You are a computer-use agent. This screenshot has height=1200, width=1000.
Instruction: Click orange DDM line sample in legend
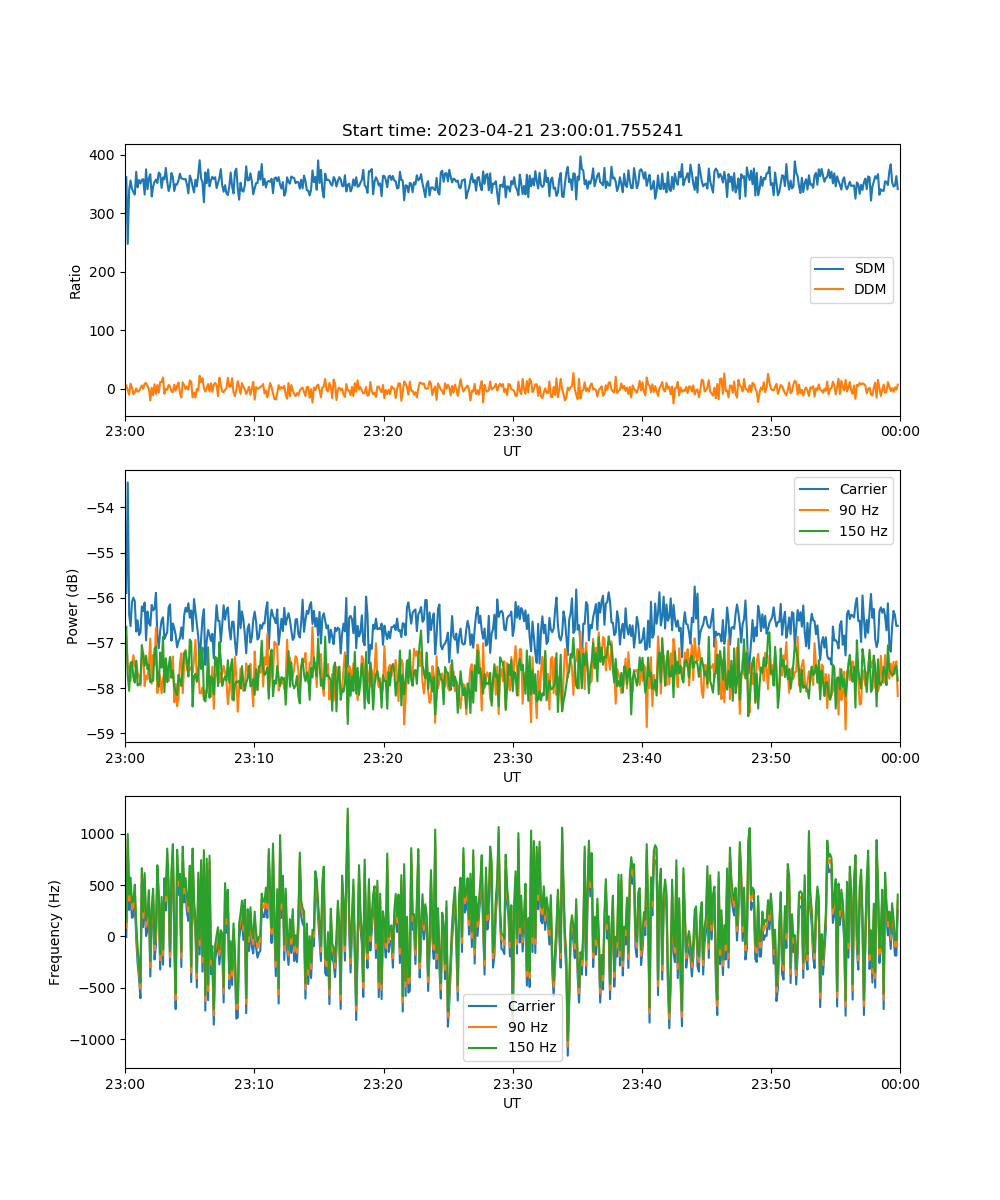(831, 290)
